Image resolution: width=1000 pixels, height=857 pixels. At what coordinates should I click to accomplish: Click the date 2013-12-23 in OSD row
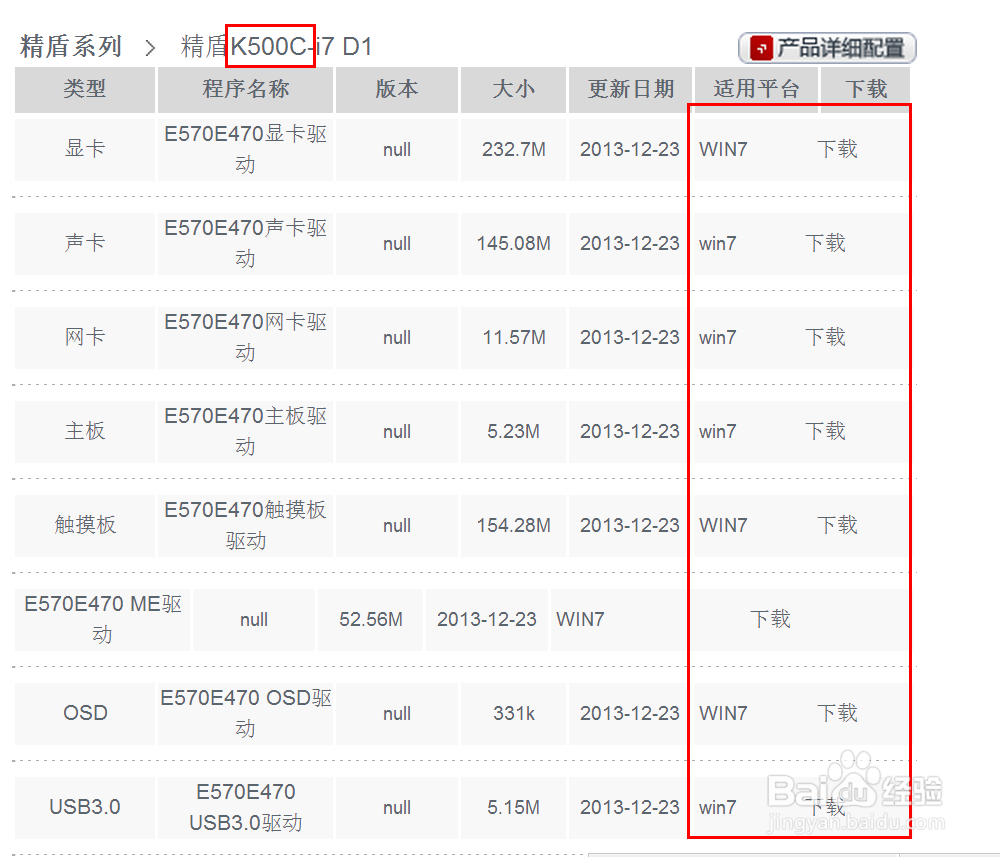point(630,713)
